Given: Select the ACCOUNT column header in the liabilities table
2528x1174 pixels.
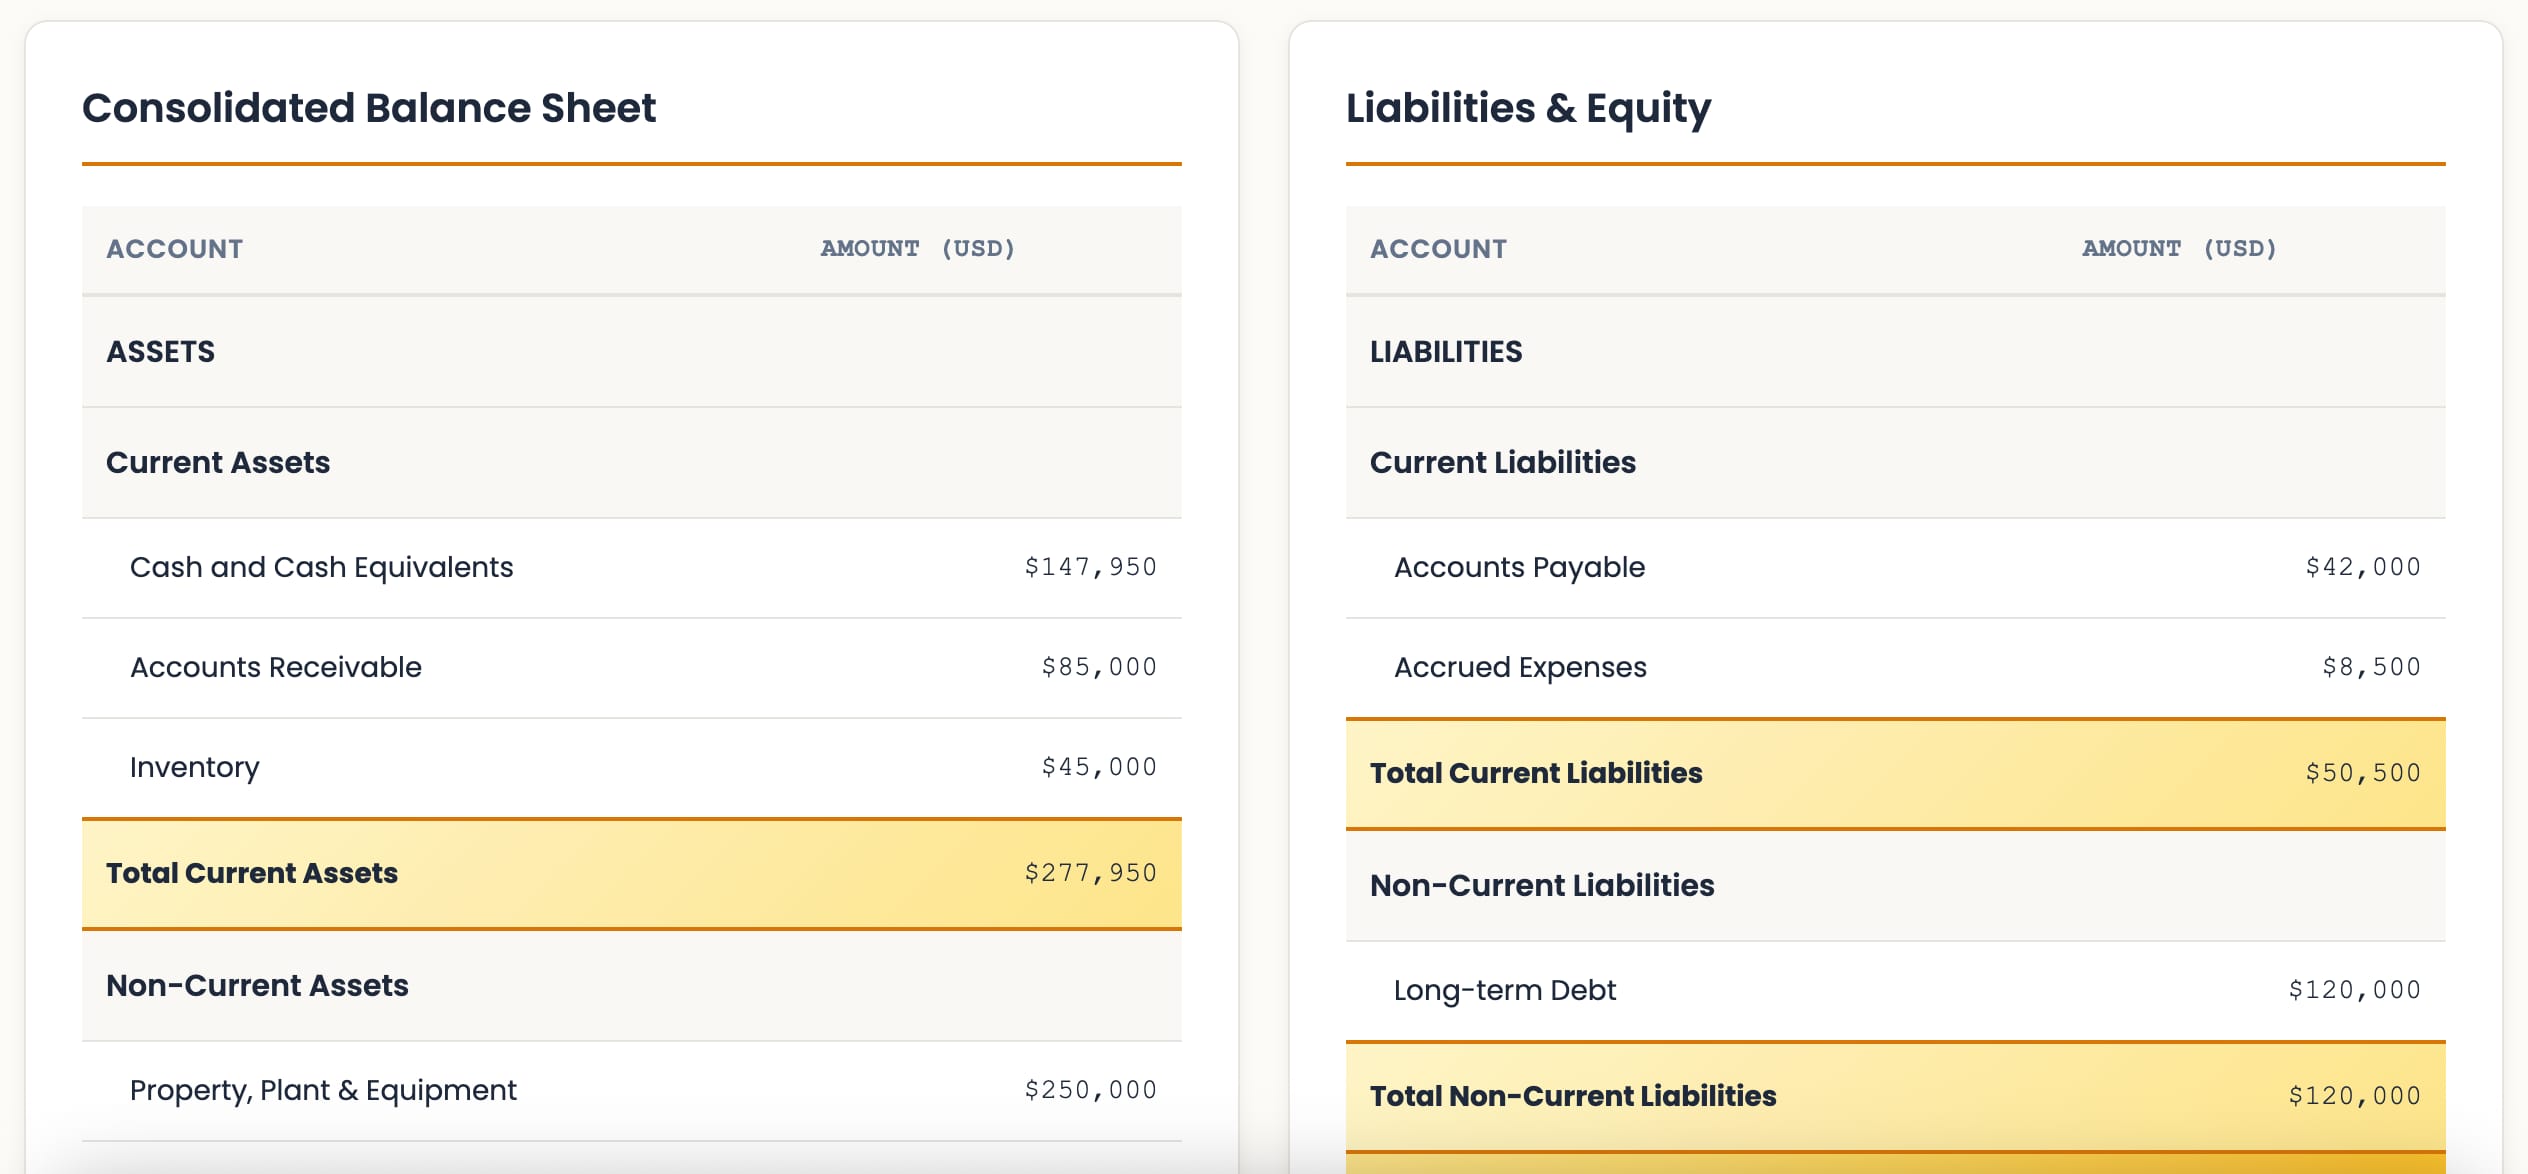Looking at the screenshot, I should pyautogui.click(x=1438, y=249).
